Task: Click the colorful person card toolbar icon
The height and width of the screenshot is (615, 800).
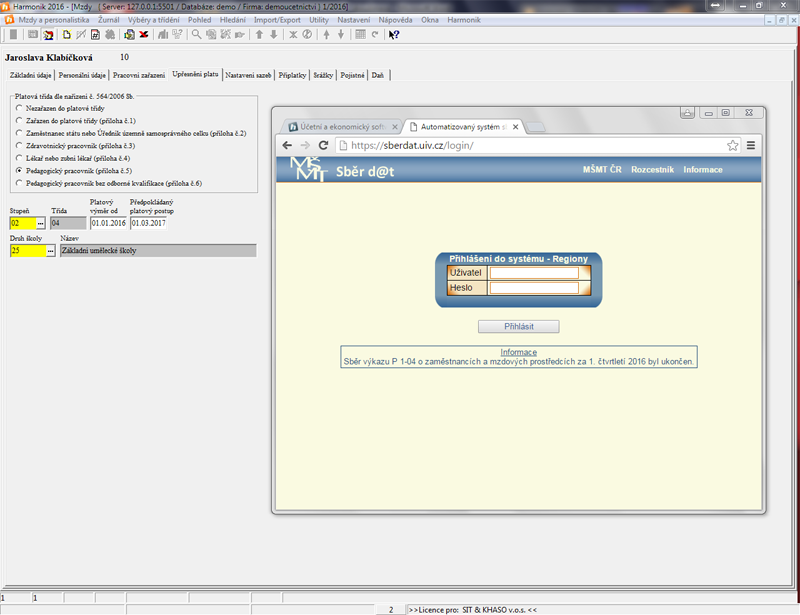Action: coord(48,35)
